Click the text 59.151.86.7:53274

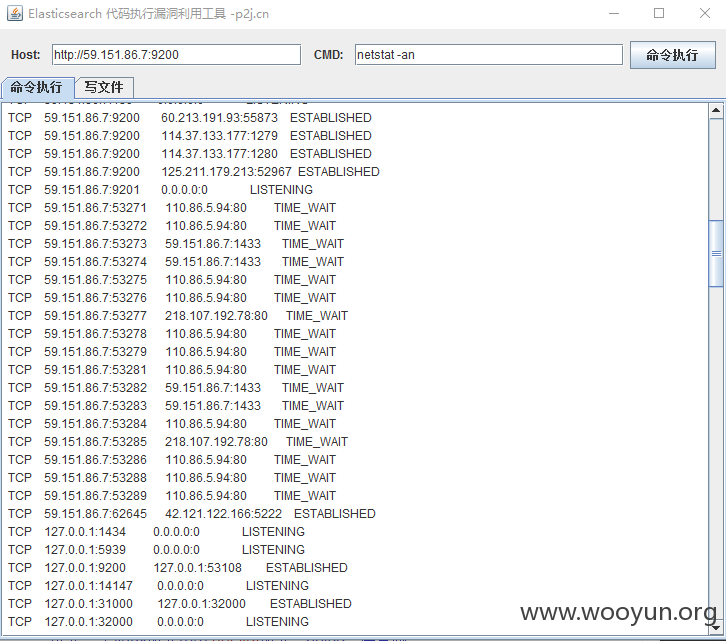pos(95,262)
